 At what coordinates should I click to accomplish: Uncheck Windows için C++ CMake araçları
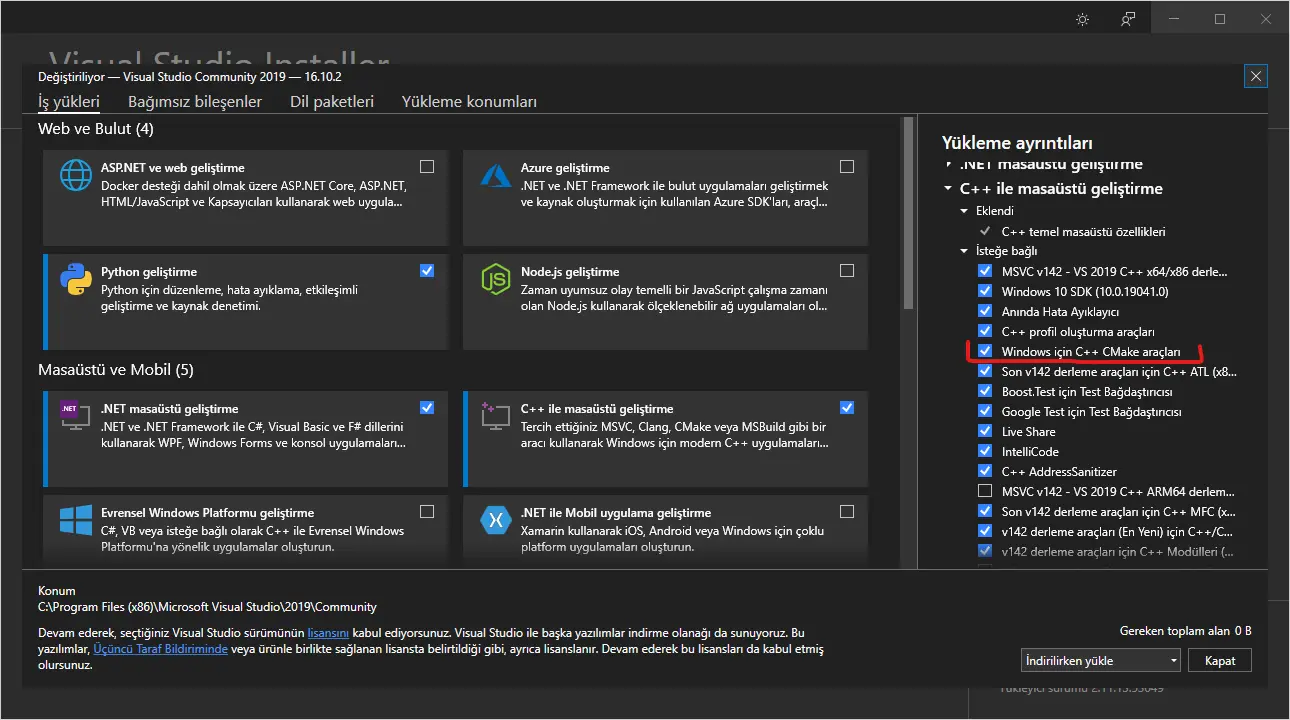(985, 351)
